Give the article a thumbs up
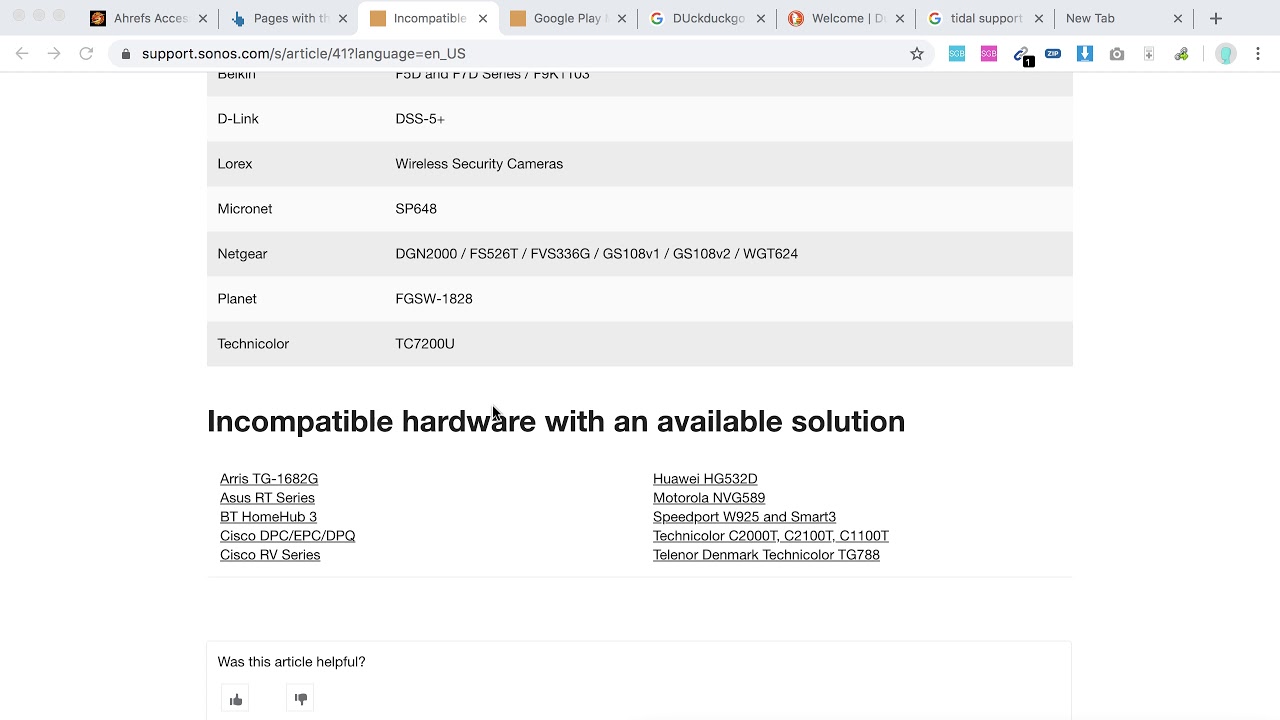The image size is (1280, 720). [x=236, y=699]
